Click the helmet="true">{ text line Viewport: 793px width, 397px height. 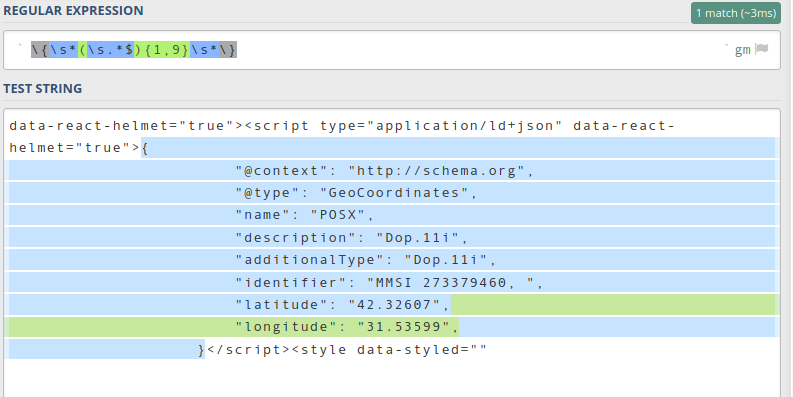point(79,148)
